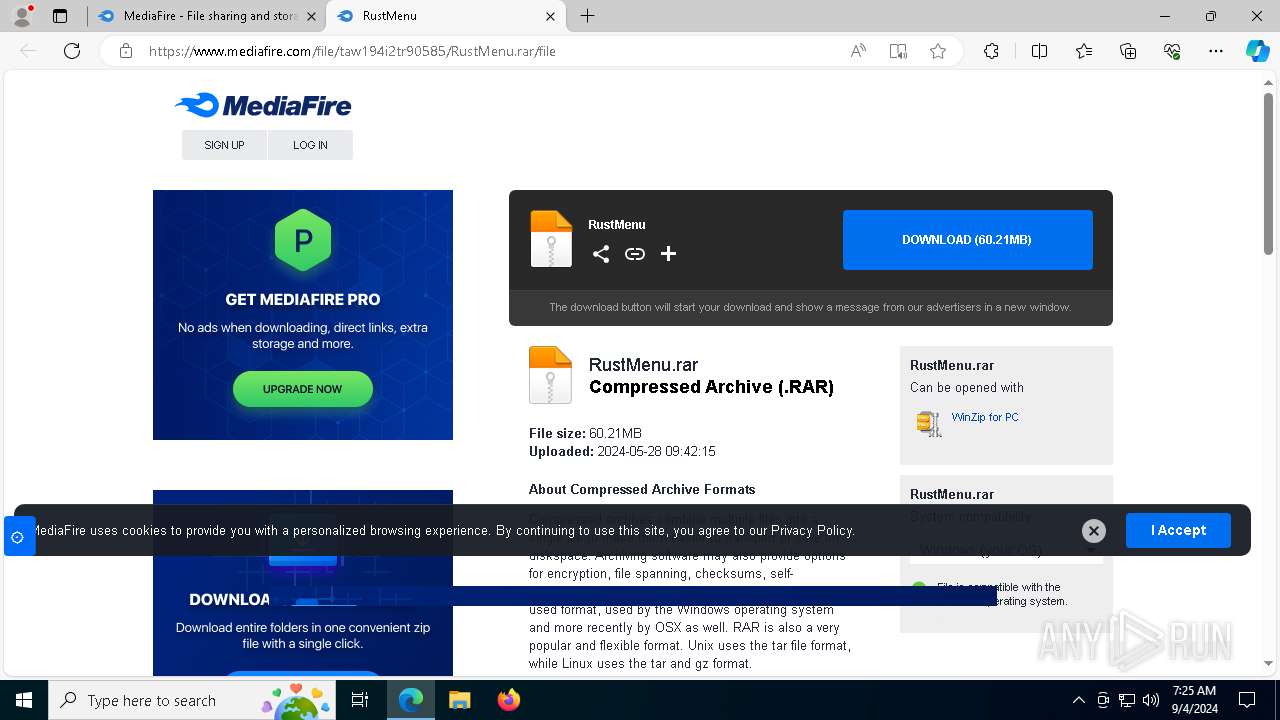
Task: Open cookie privacy settings icon on left edge
Action: pos(17,537)
